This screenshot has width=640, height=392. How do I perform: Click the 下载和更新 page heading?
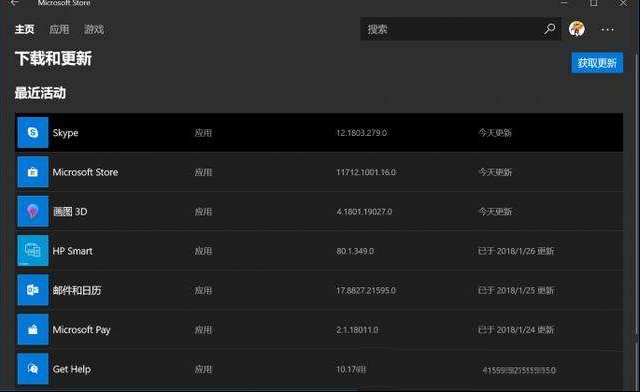[53, 58]
